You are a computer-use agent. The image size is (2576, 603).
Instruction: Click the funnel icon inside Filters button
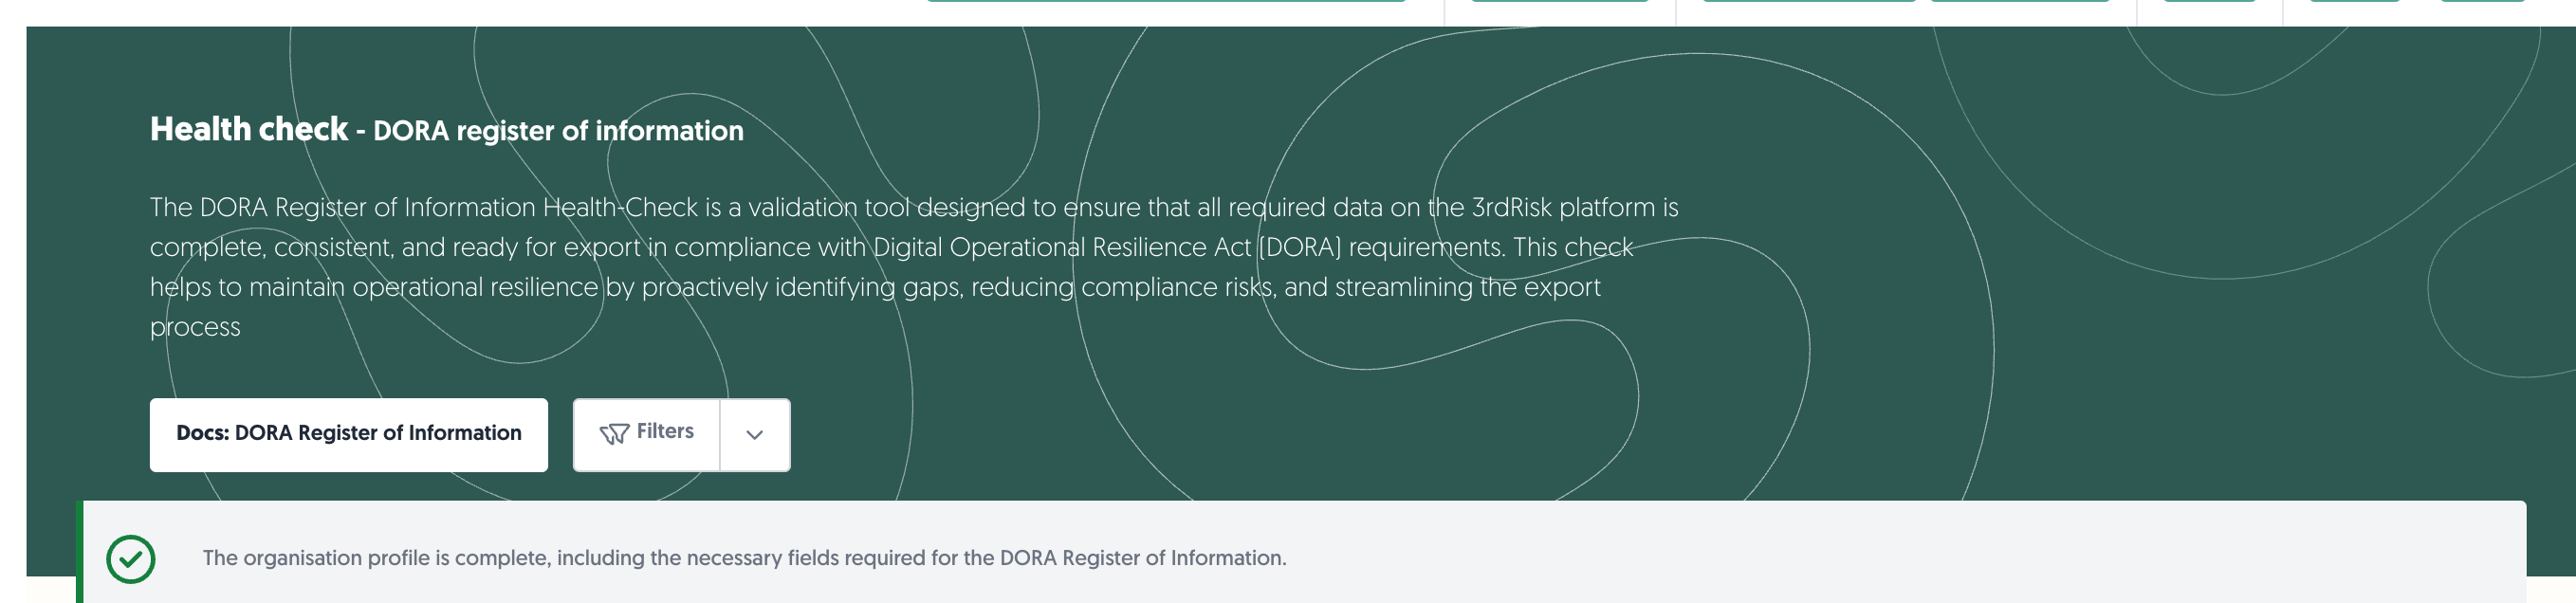click(613, 433)
